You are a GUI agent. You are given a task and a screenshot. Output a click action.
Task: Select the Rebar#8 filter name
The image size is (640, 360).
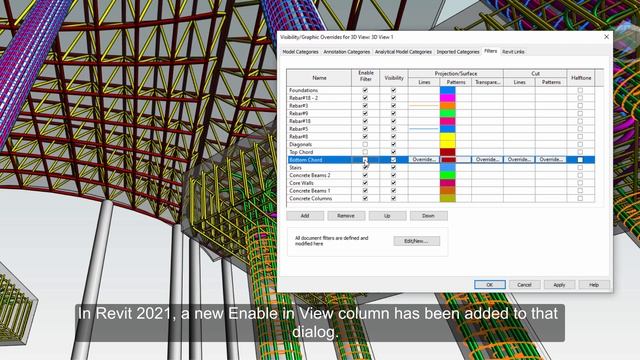tap(299, 137)
